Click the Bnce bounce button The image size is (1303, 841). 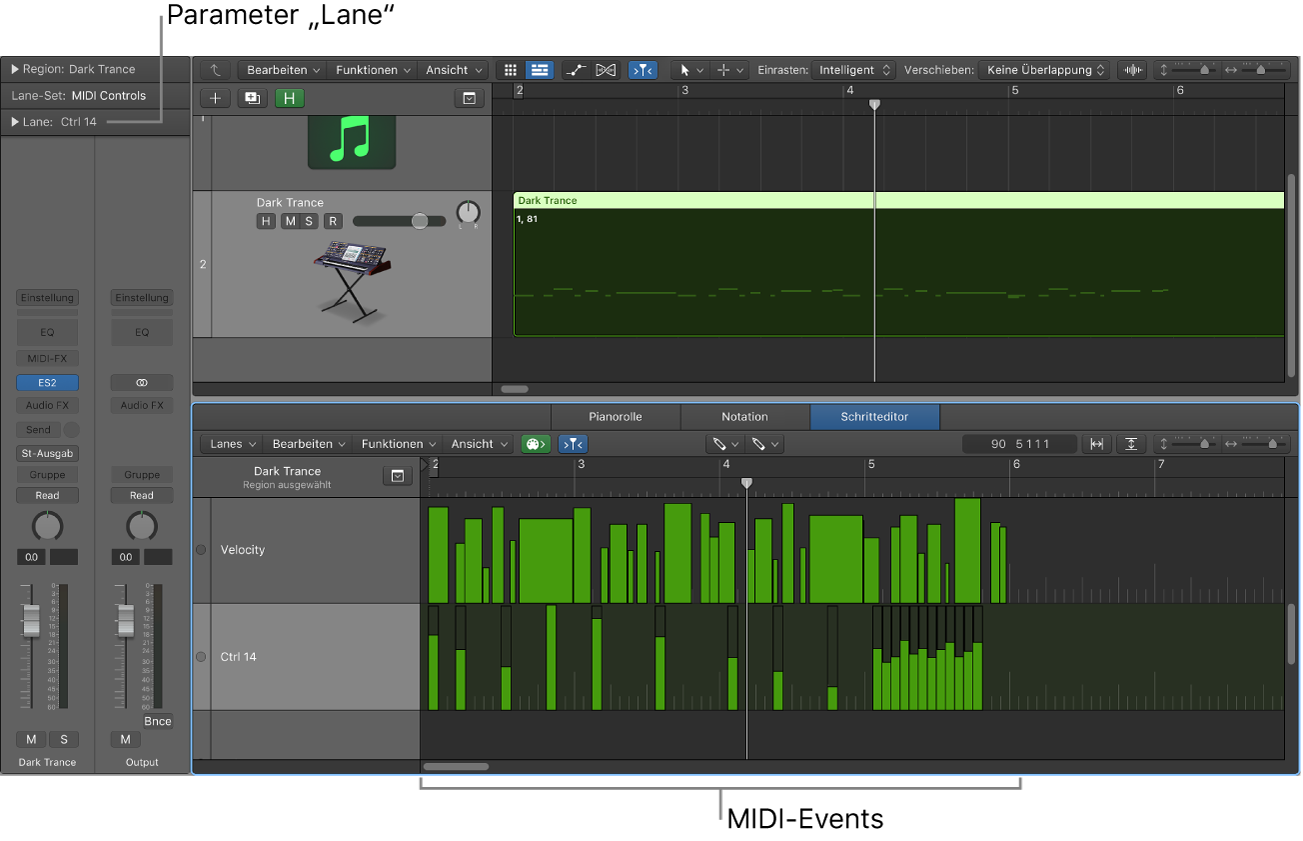coord(157,721)
